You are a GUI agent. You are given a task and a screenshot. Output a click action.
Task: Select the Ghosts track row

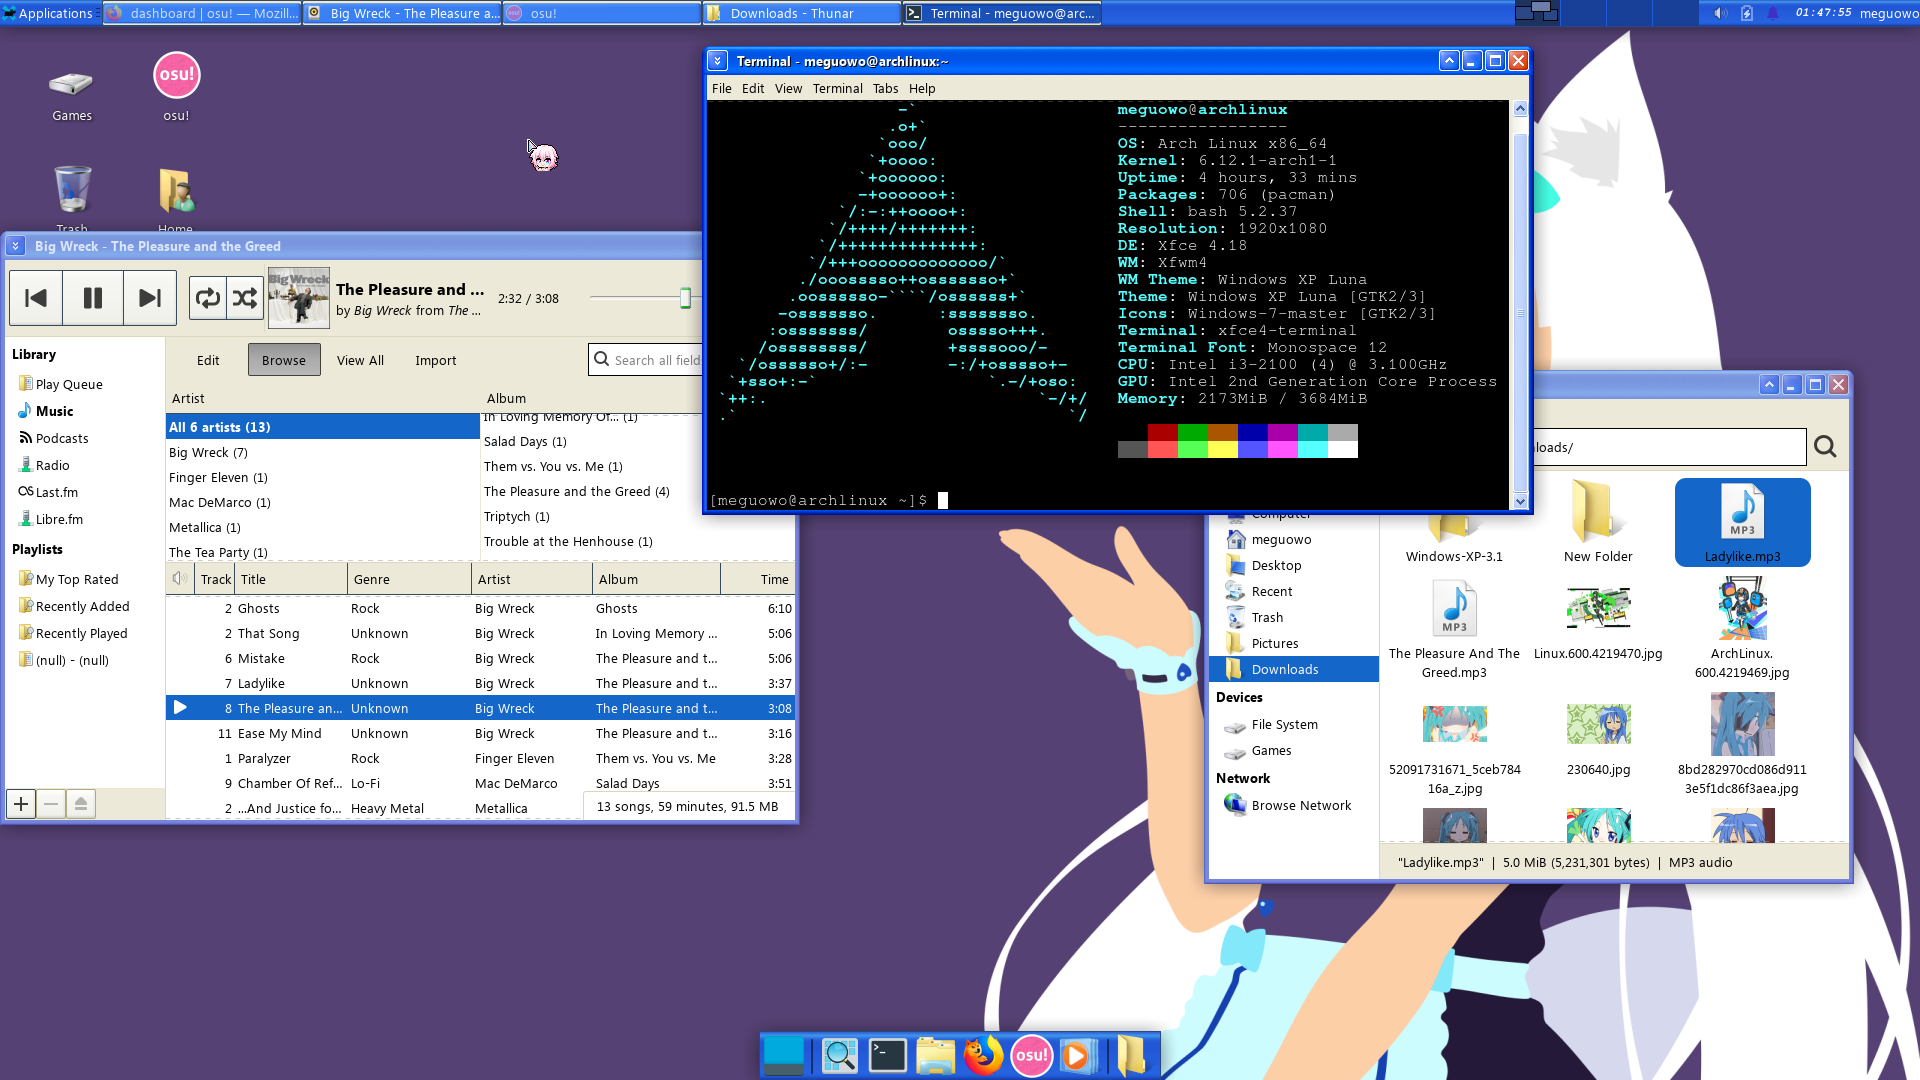[x=480, y=608]
